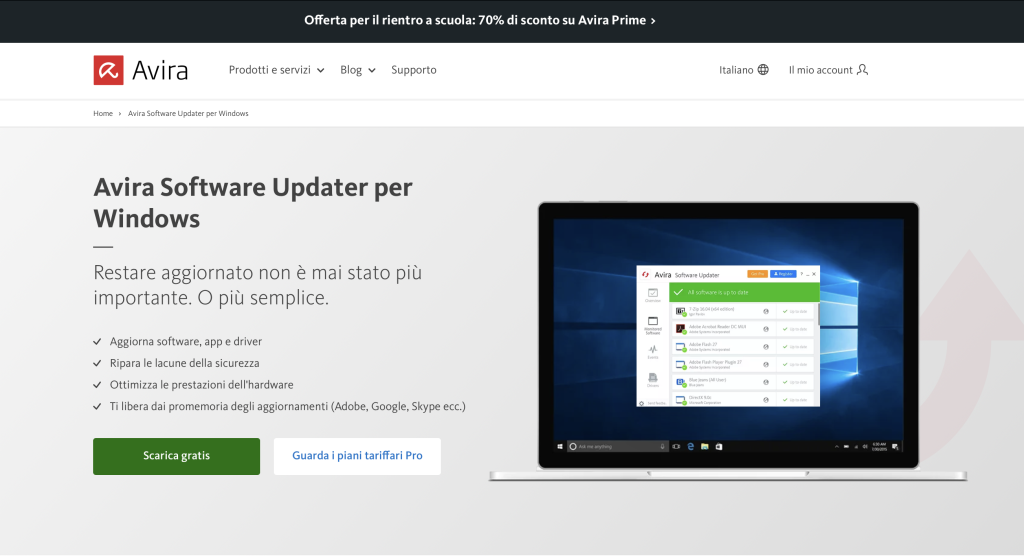The height and width of the screenshot is (556, 1024).
Task: Click the text Aggiorna software, app e driver
Action: (x=185, y=342)
